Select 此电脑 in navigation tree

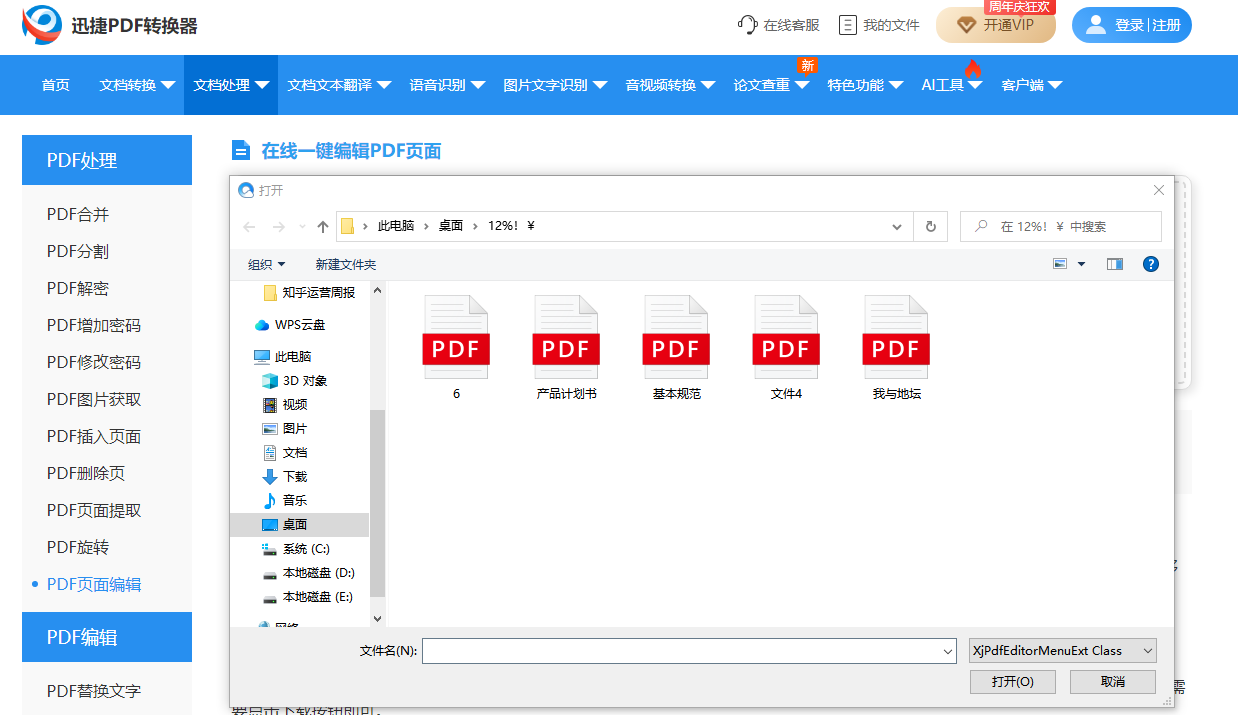pos(283,356)
